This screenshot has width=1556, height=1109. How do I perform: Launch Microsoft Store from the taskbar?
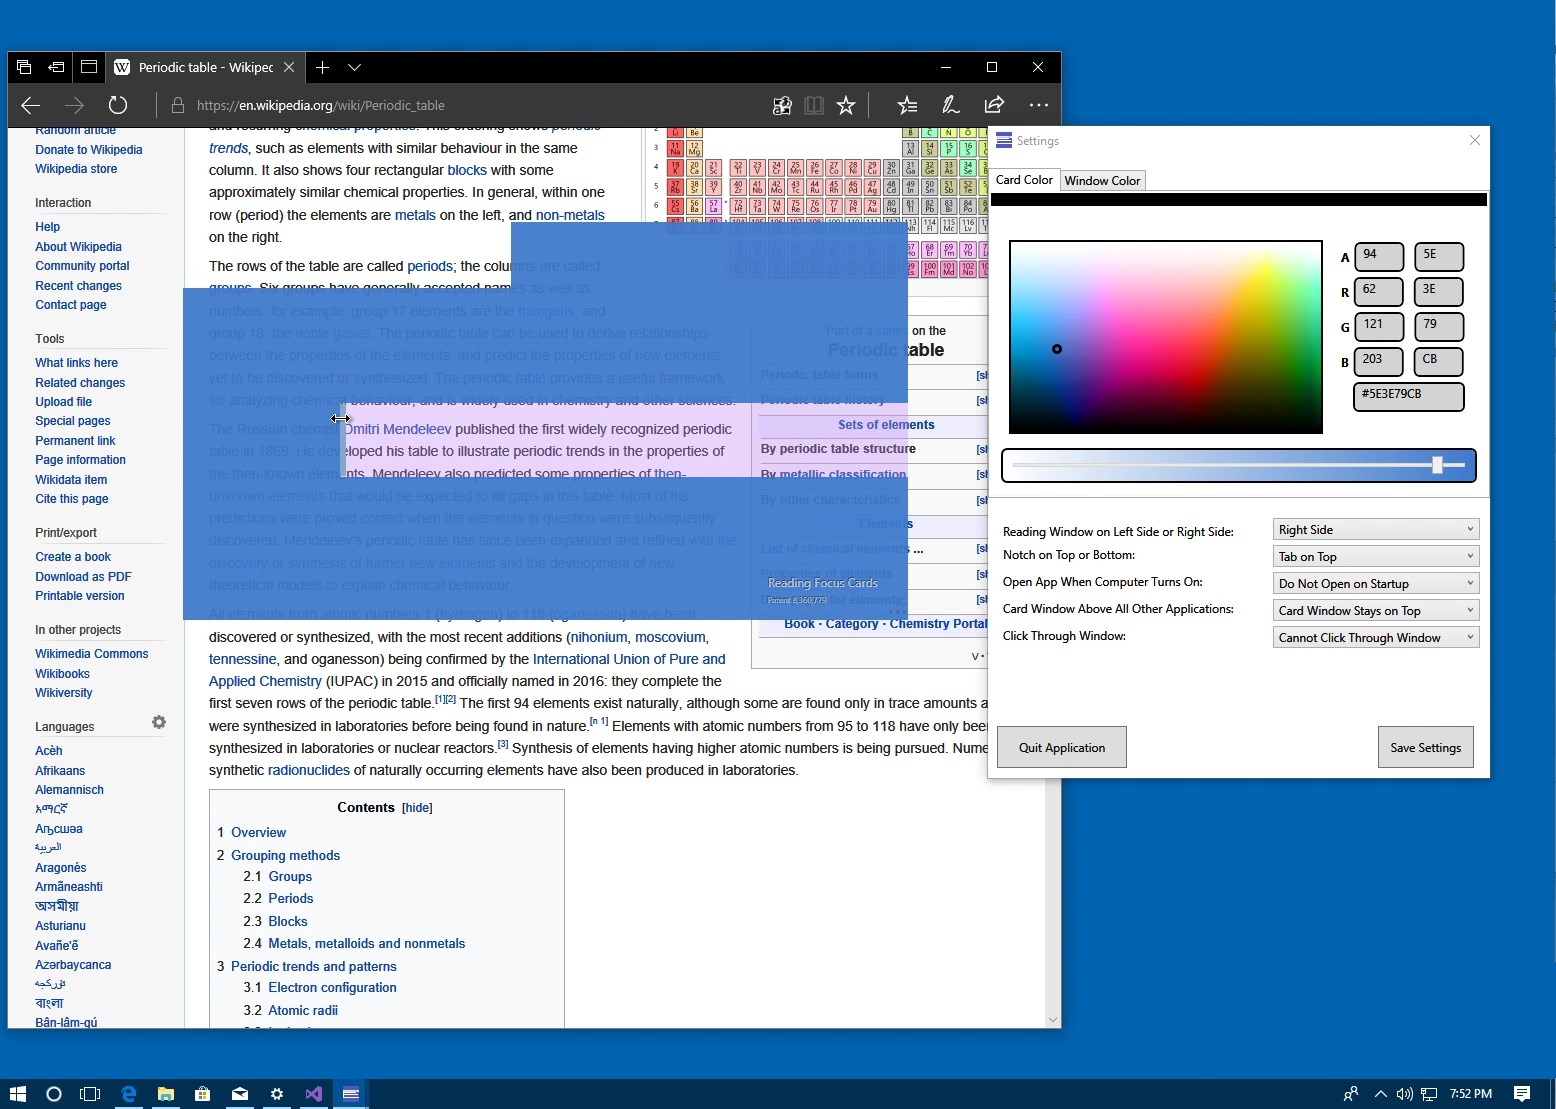202,1094
